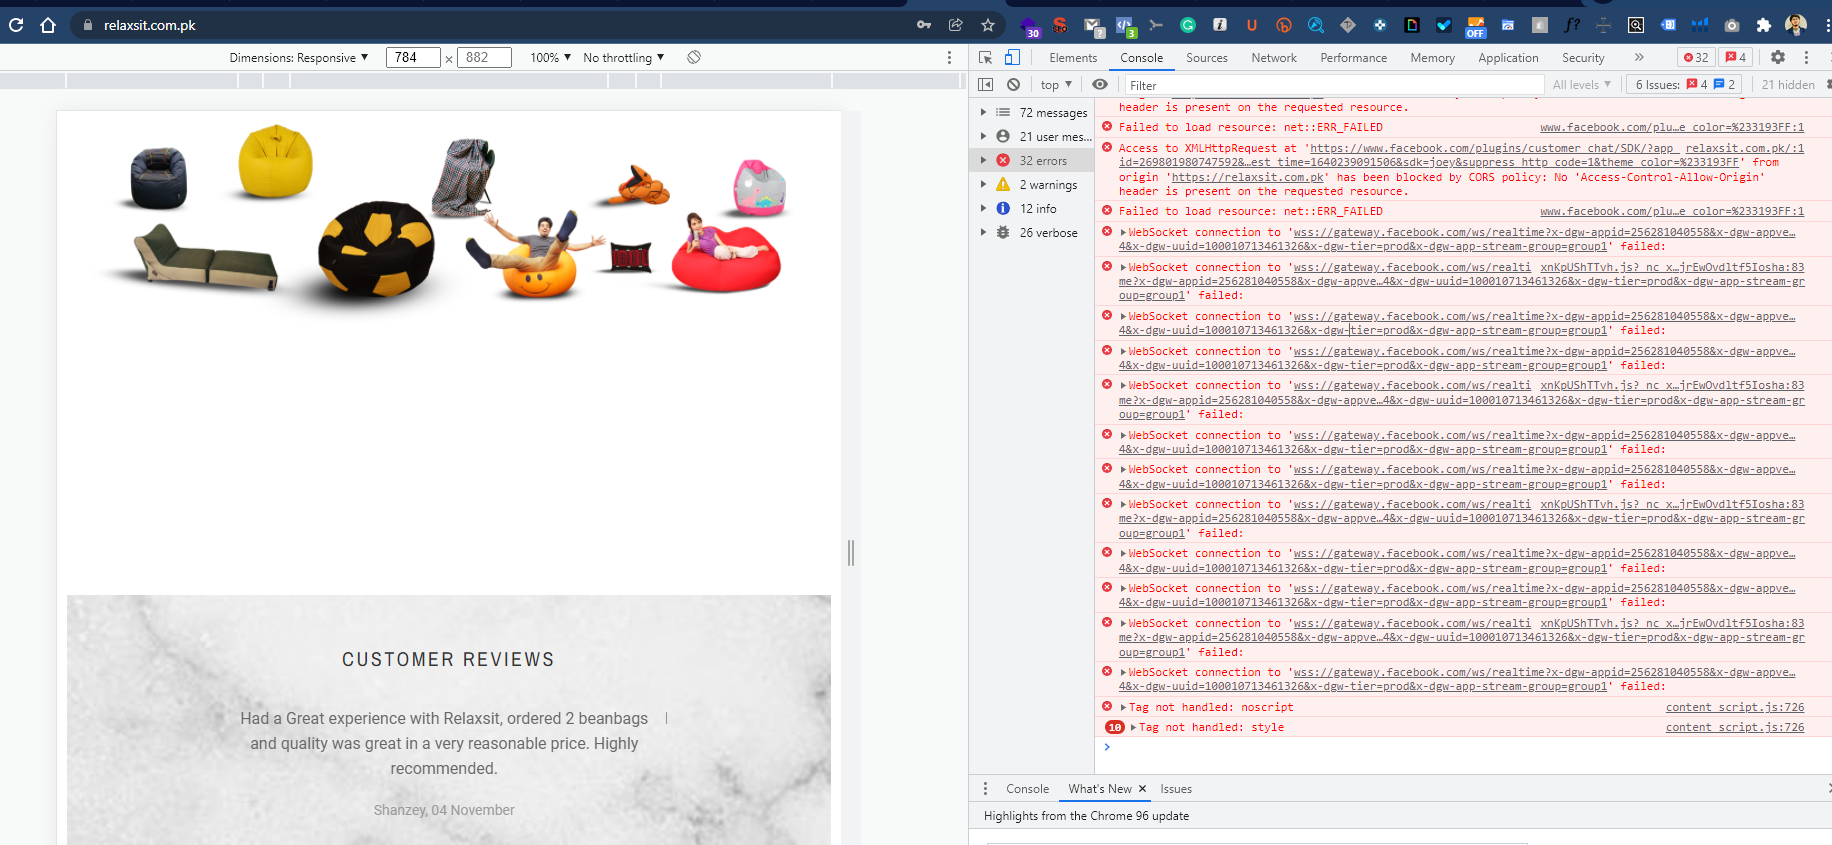This screenshot has height=845, width=1832.
Task: Share this page from the address bar
Action: point(956,25)
